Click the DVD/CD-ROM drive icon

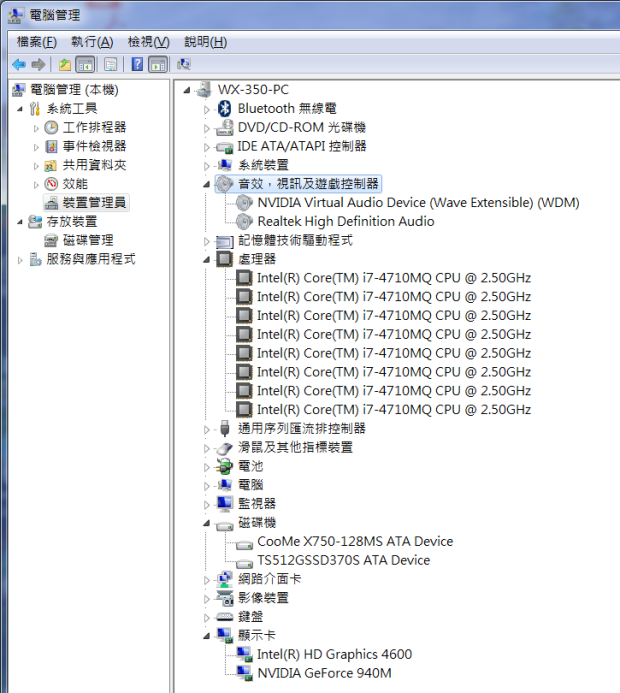(224, 127)
